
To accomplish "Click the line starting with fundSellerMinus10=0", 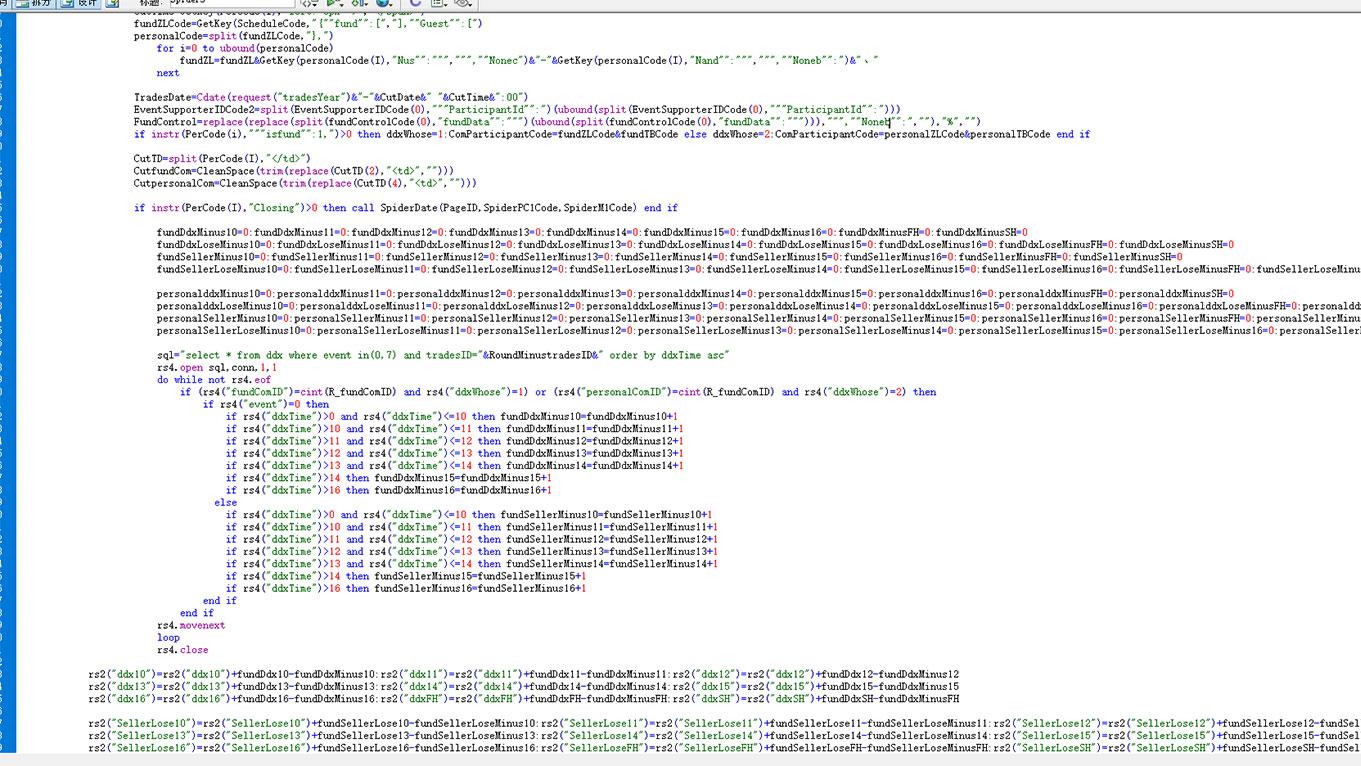I will pyautogui.click(x=670, y=257).
